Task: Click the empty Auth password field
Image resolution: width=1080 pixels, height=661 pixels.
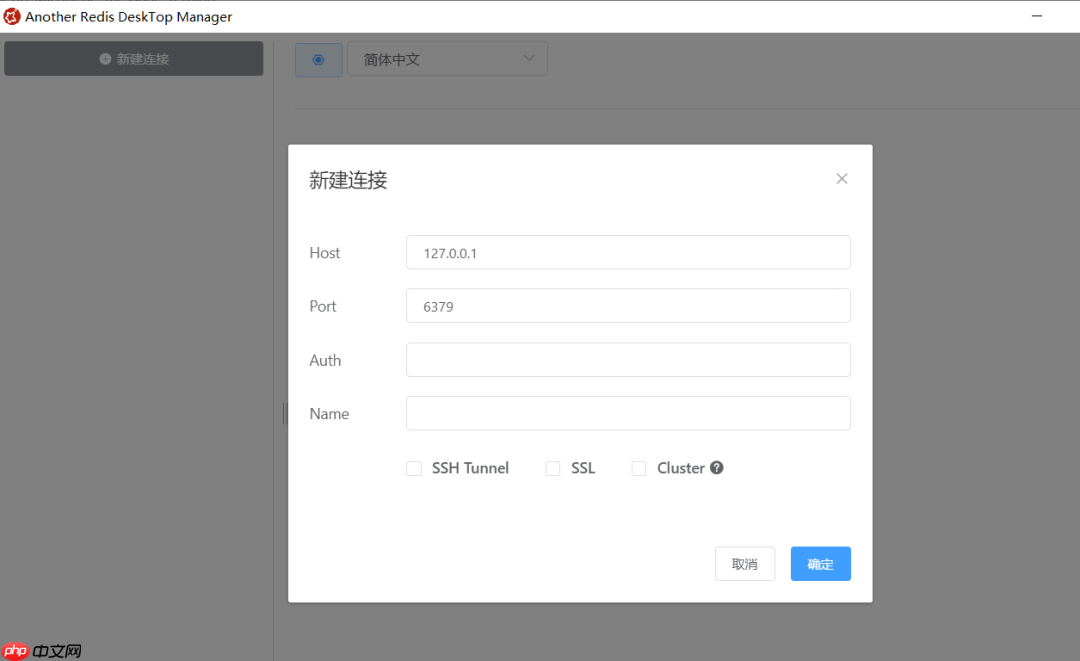Action: (x=627, y=359)
